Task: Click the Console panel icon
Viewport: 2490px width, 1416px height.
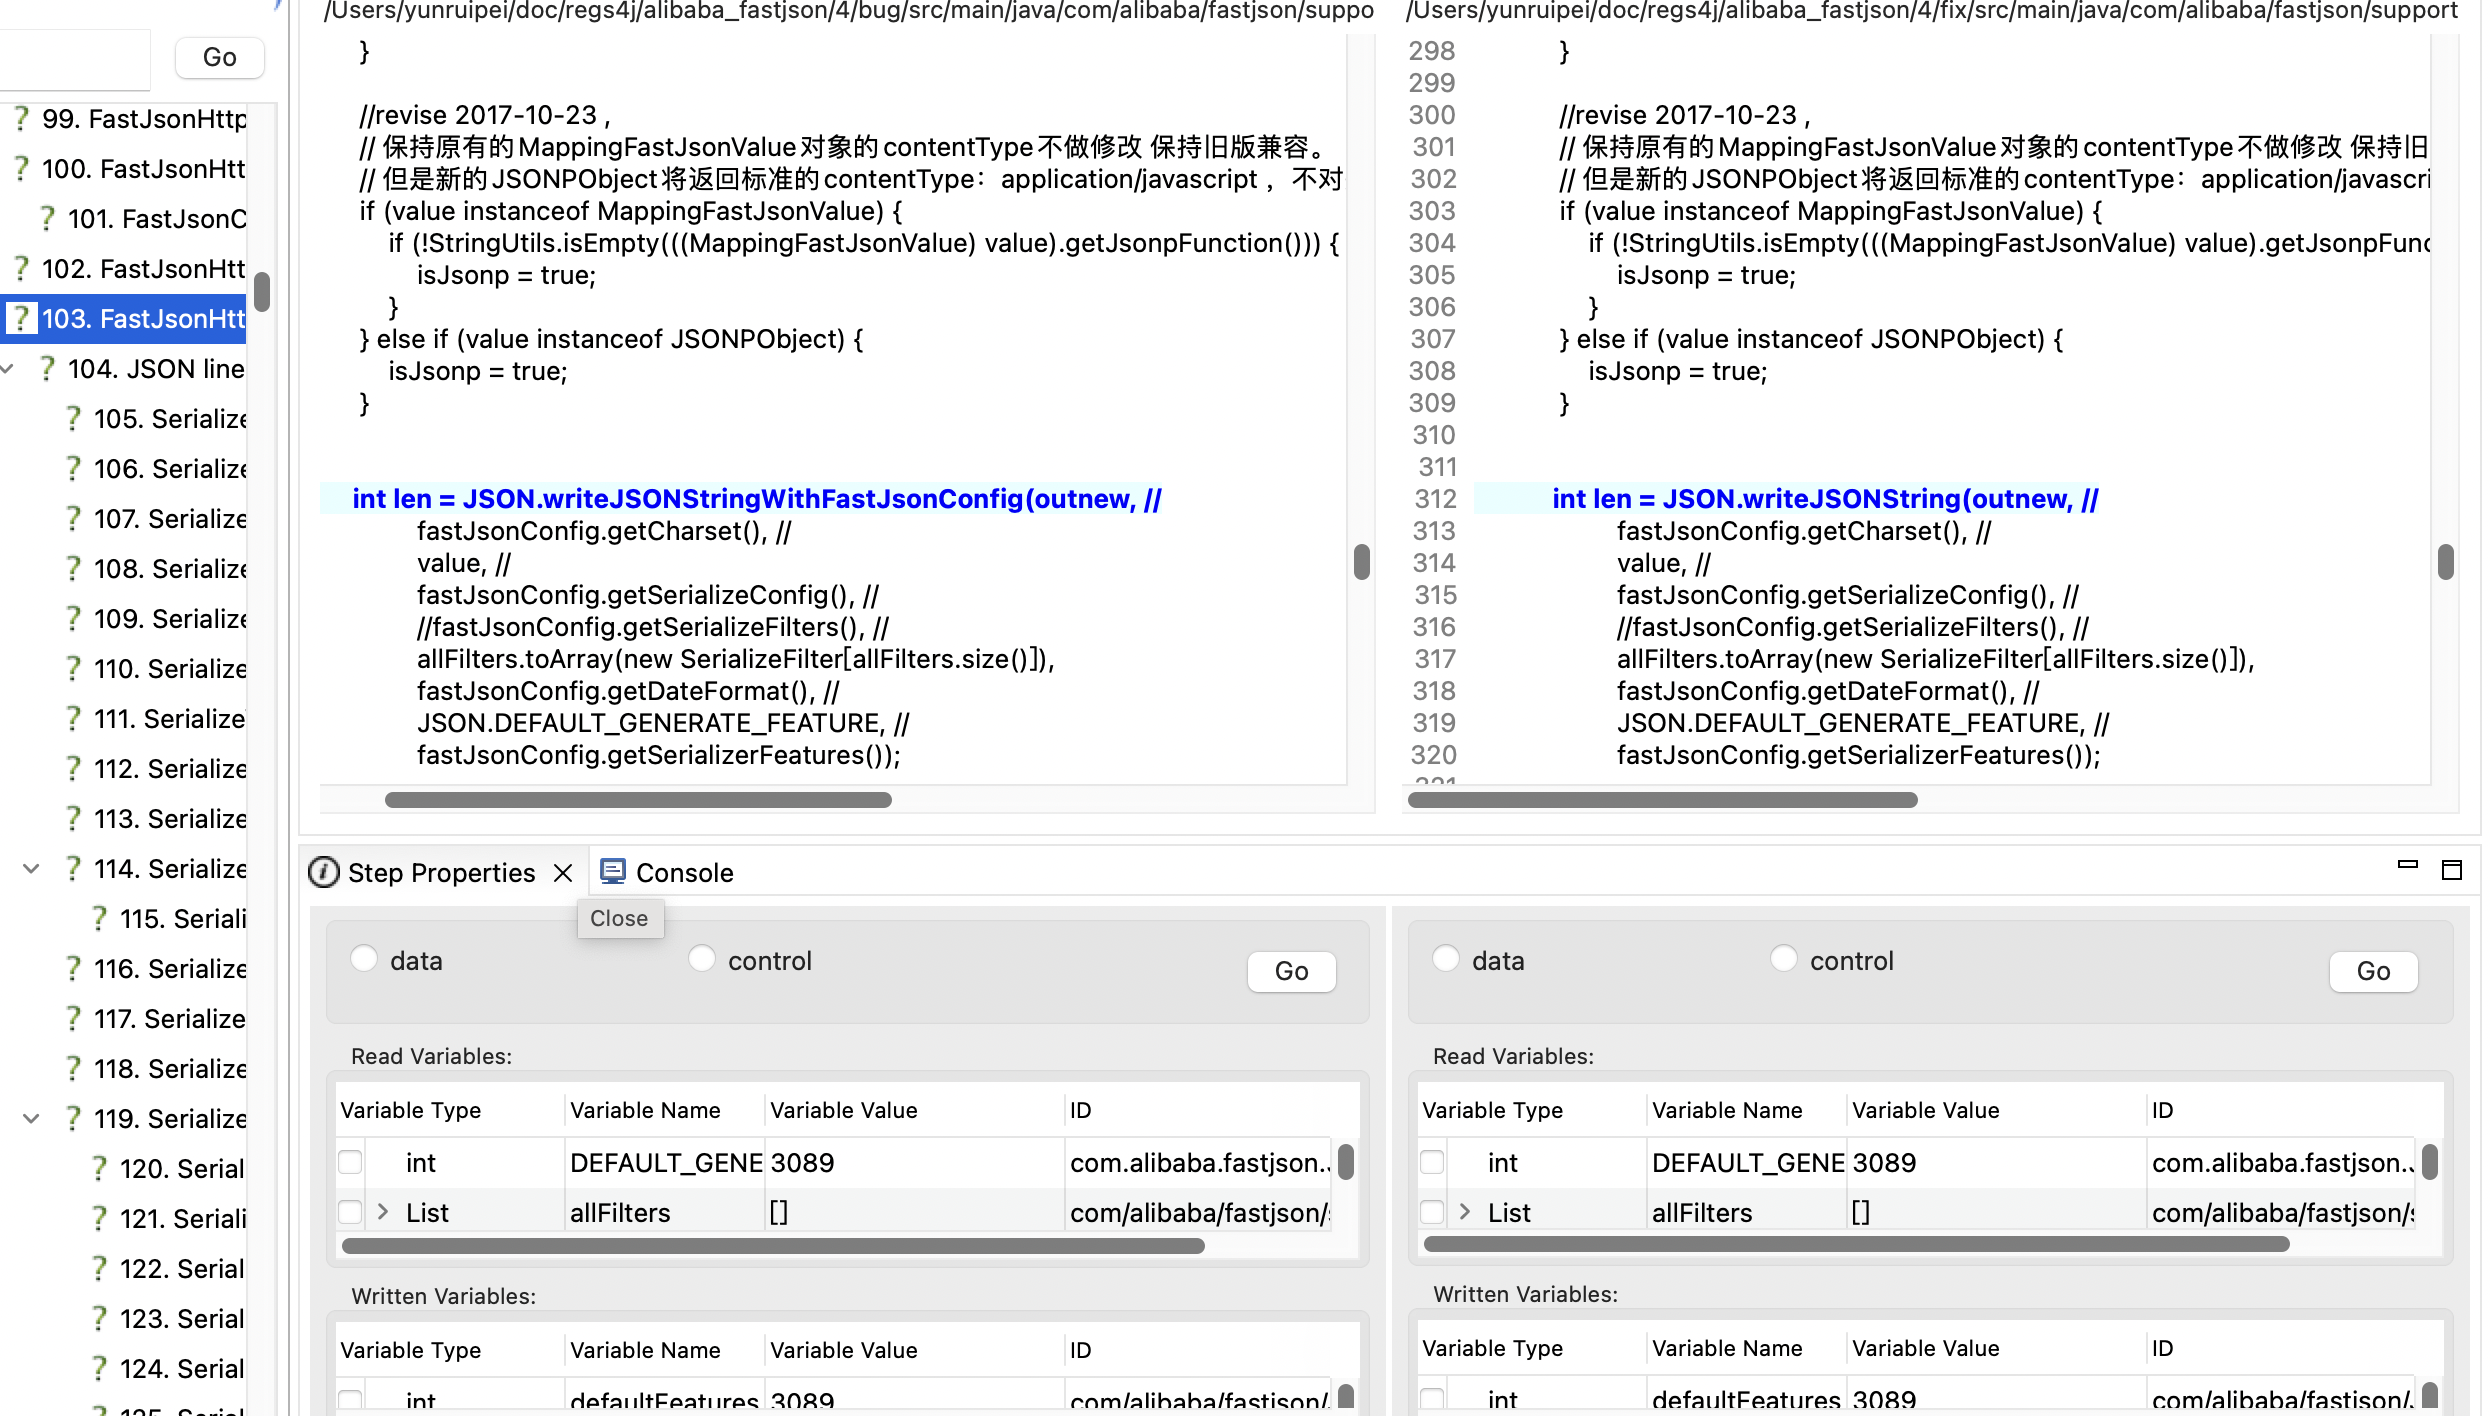Action: click(613, 871)
